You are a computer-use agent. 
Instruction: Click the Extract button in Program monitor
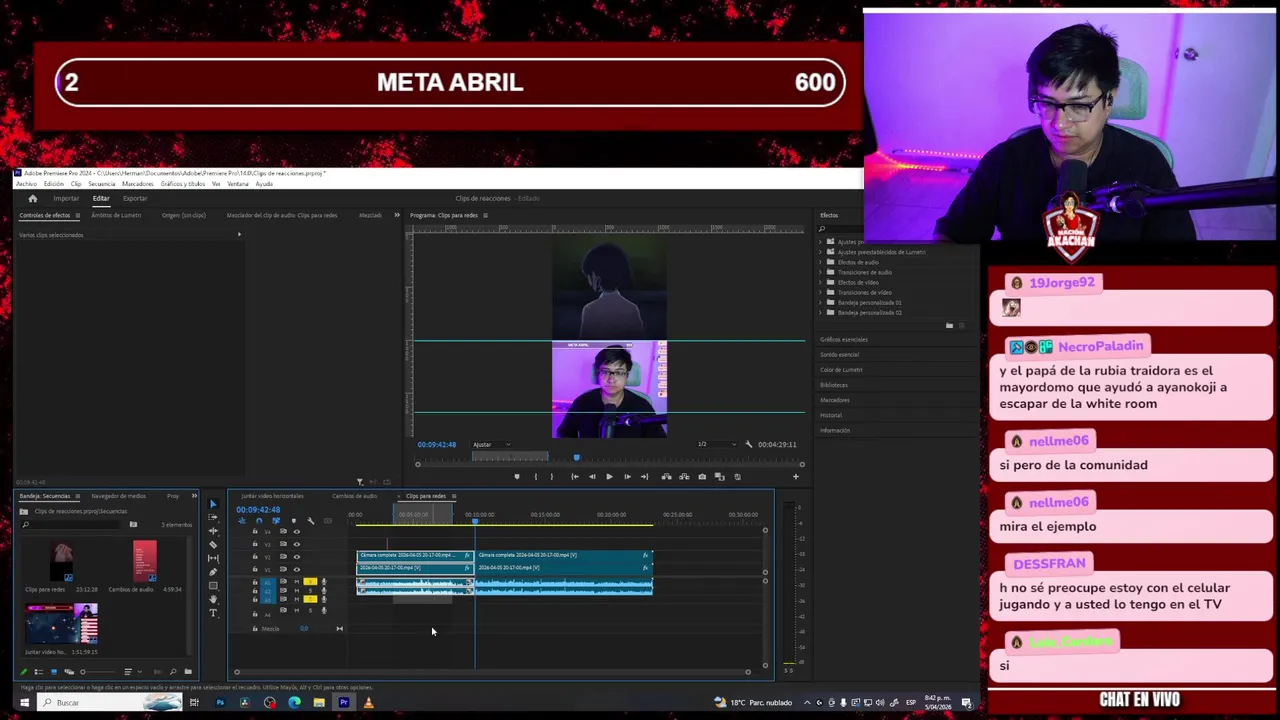click(x=684, y=477)
